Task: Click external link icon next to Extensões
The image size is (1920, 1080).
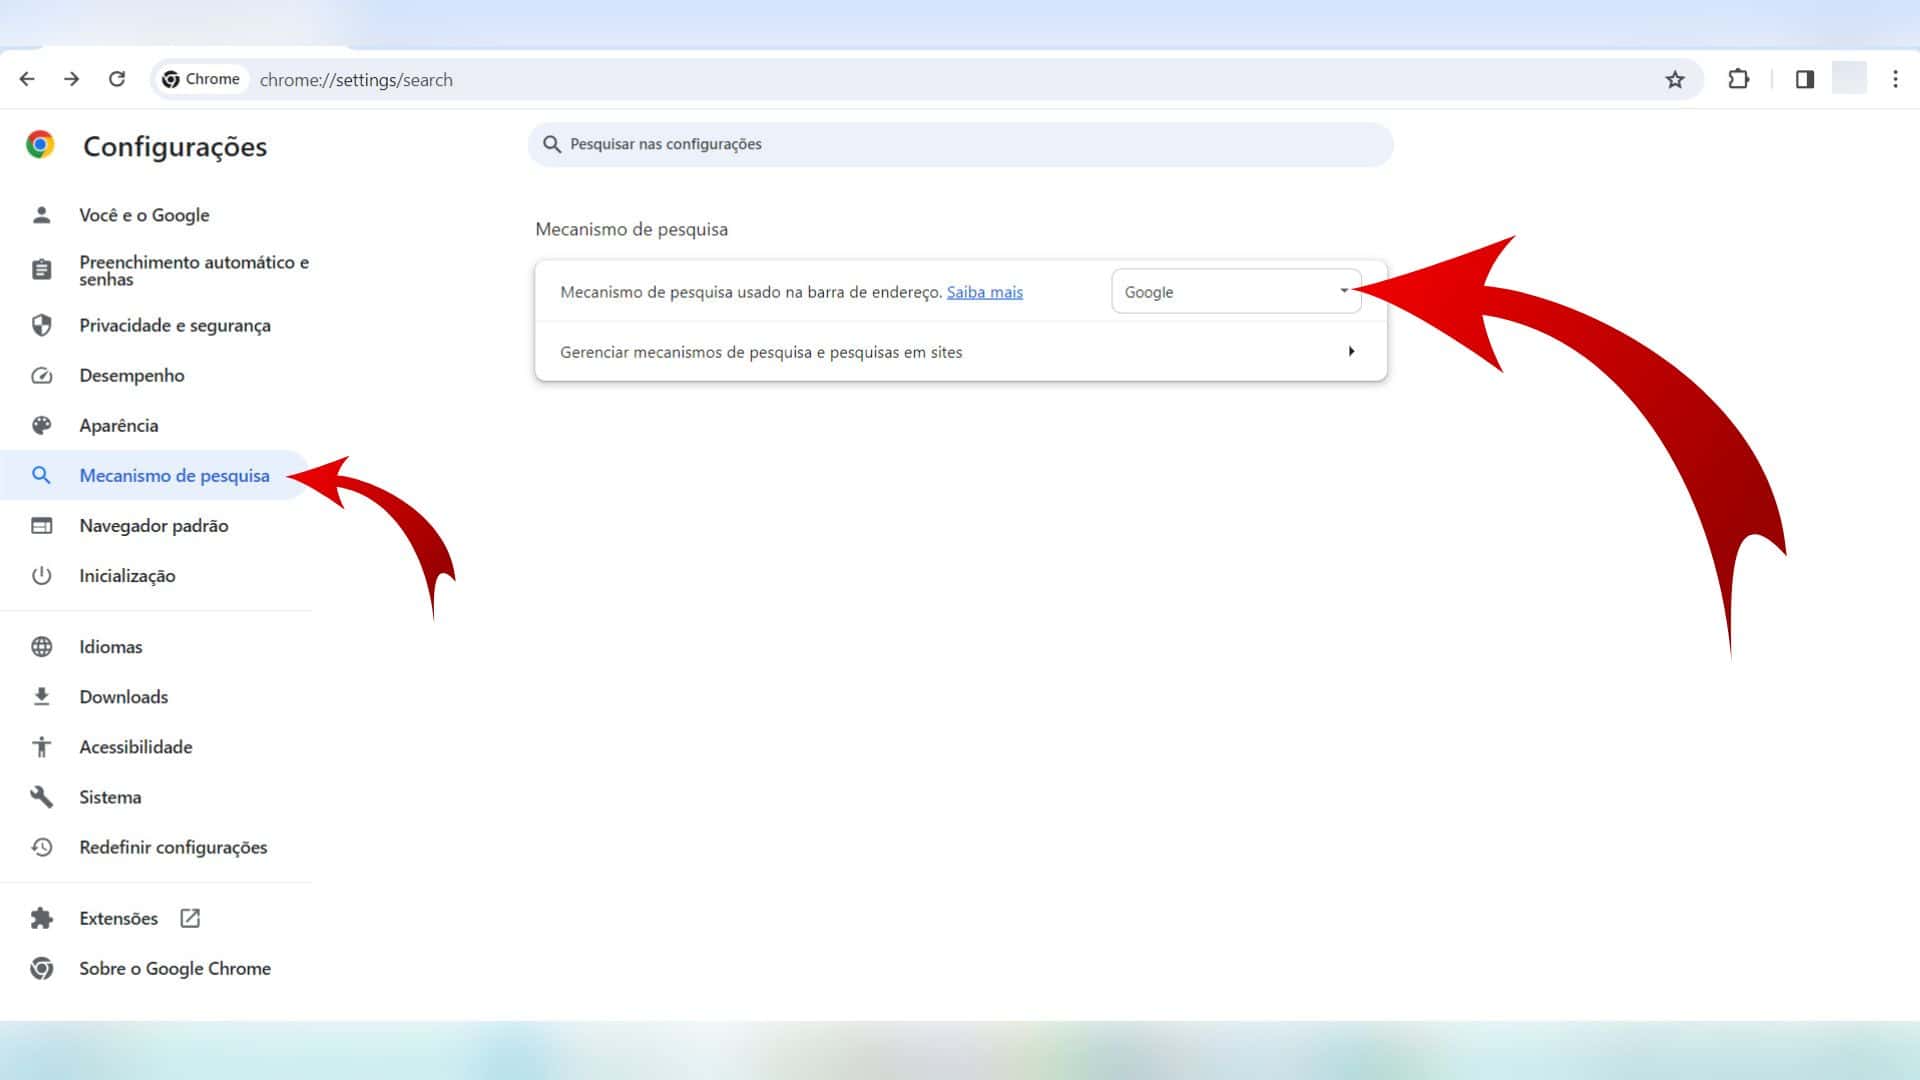Action: click(190, 918)
